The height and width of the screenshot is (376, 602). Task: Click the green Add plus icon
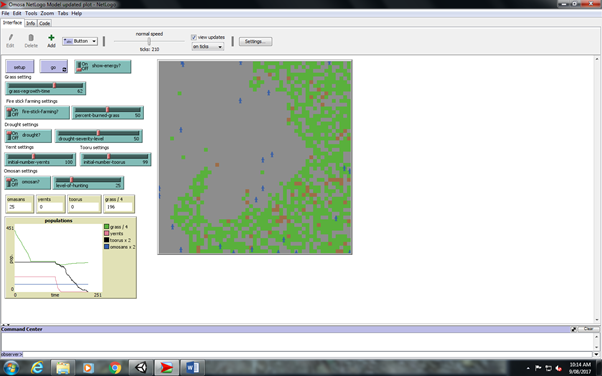51,38
